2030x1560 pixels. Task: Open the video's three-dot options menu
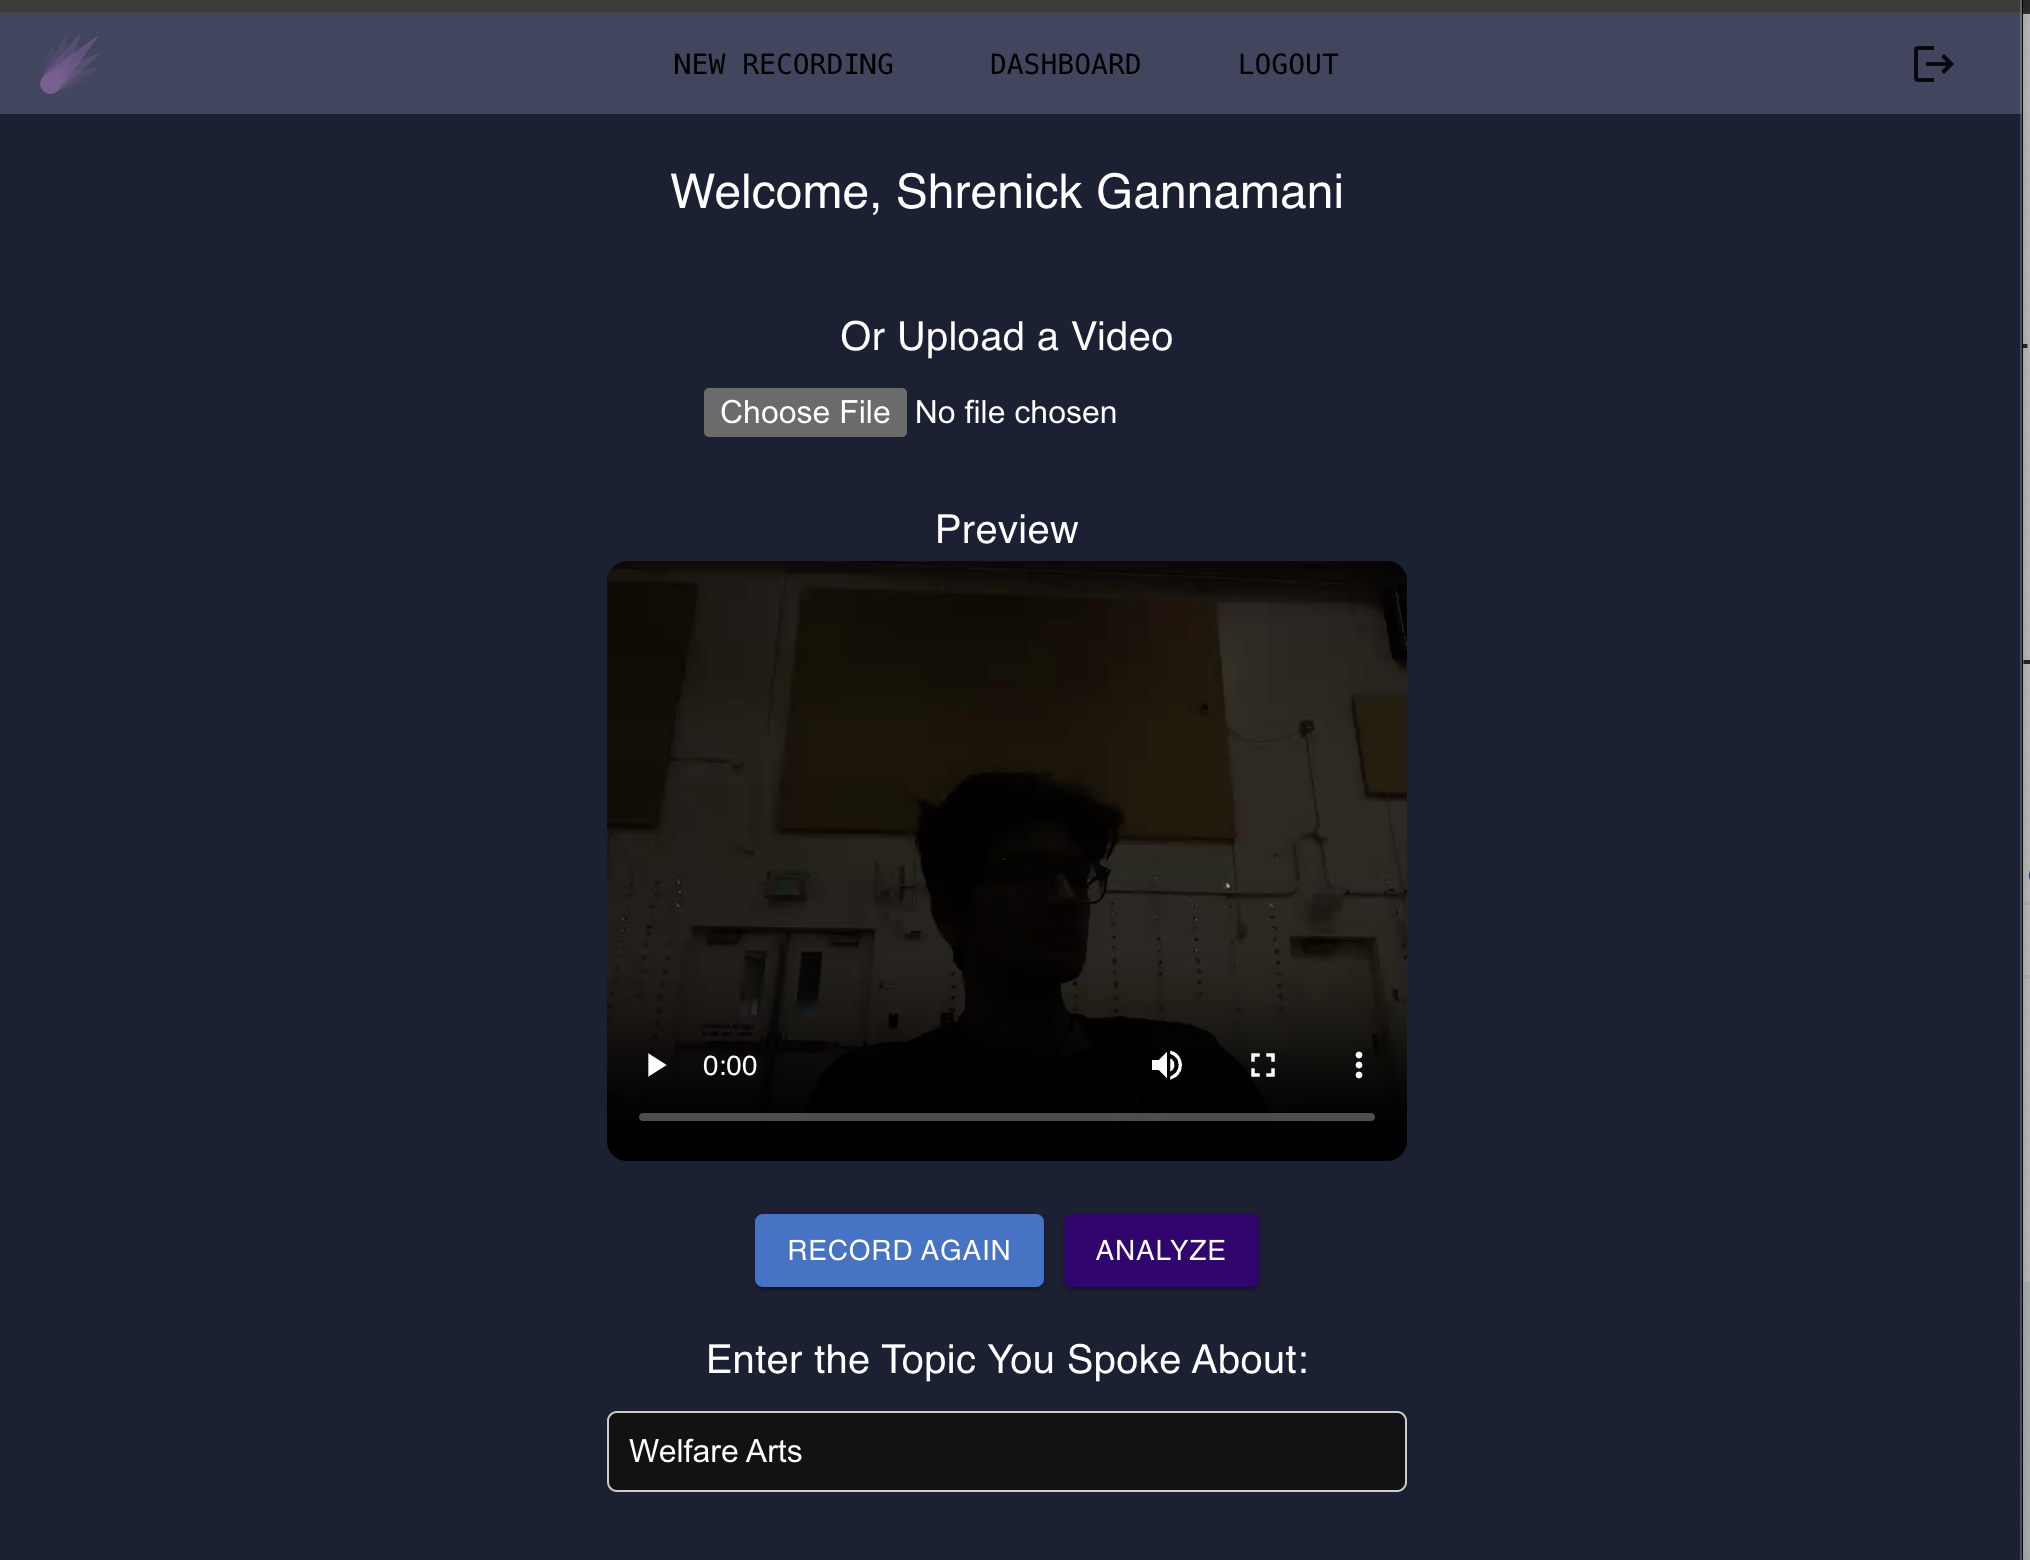click(1358, 1065)
